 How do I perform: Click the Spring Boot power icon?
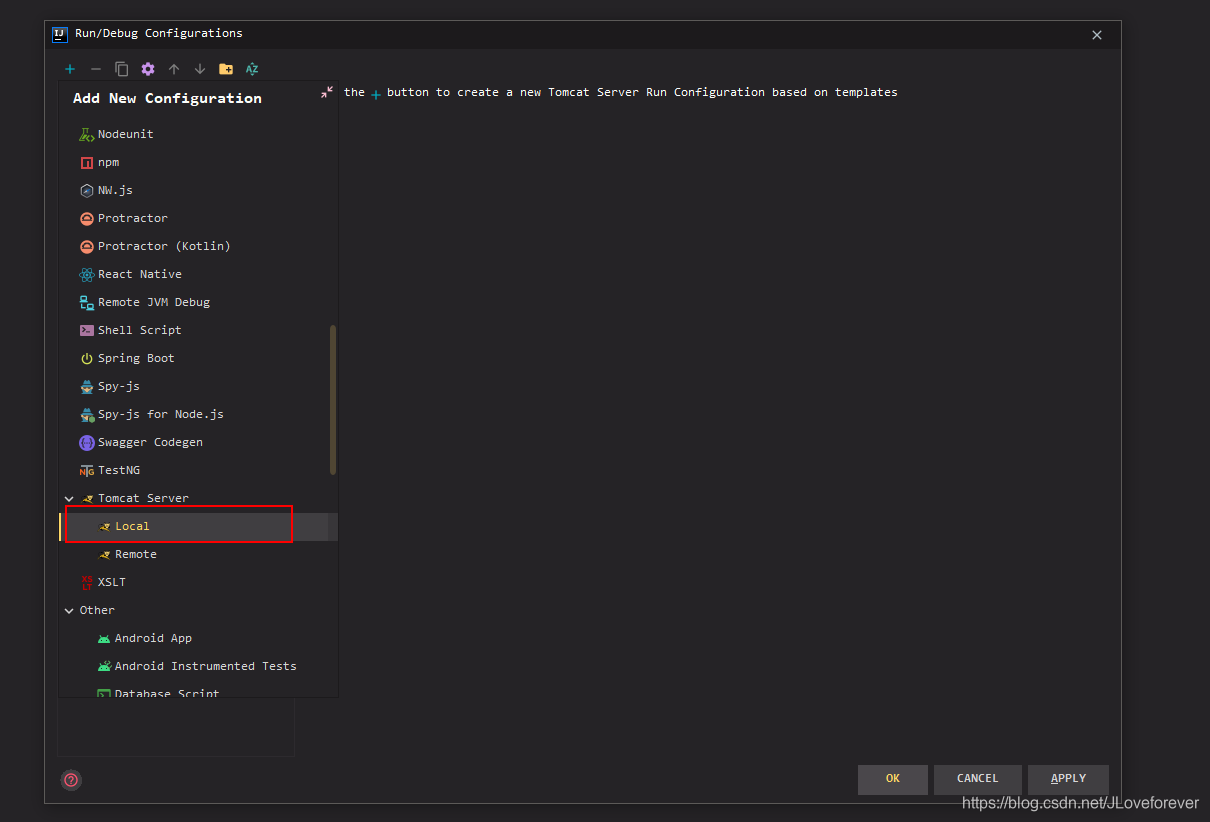pos(87,358)
